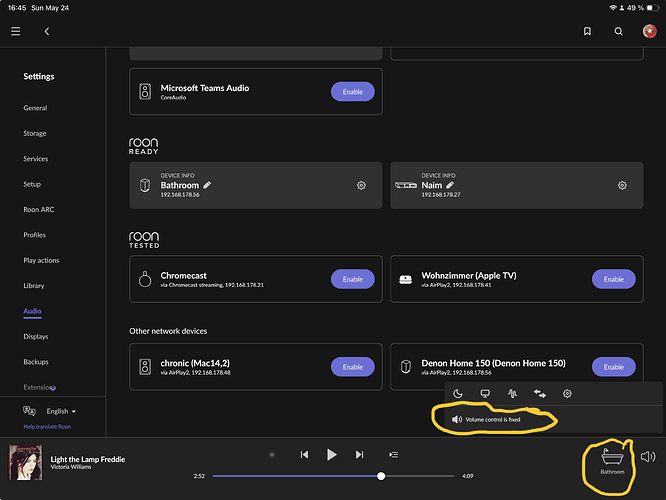666x500 pixels.
Task: Open volume speaker icon in footer
Action: point(648,457)
